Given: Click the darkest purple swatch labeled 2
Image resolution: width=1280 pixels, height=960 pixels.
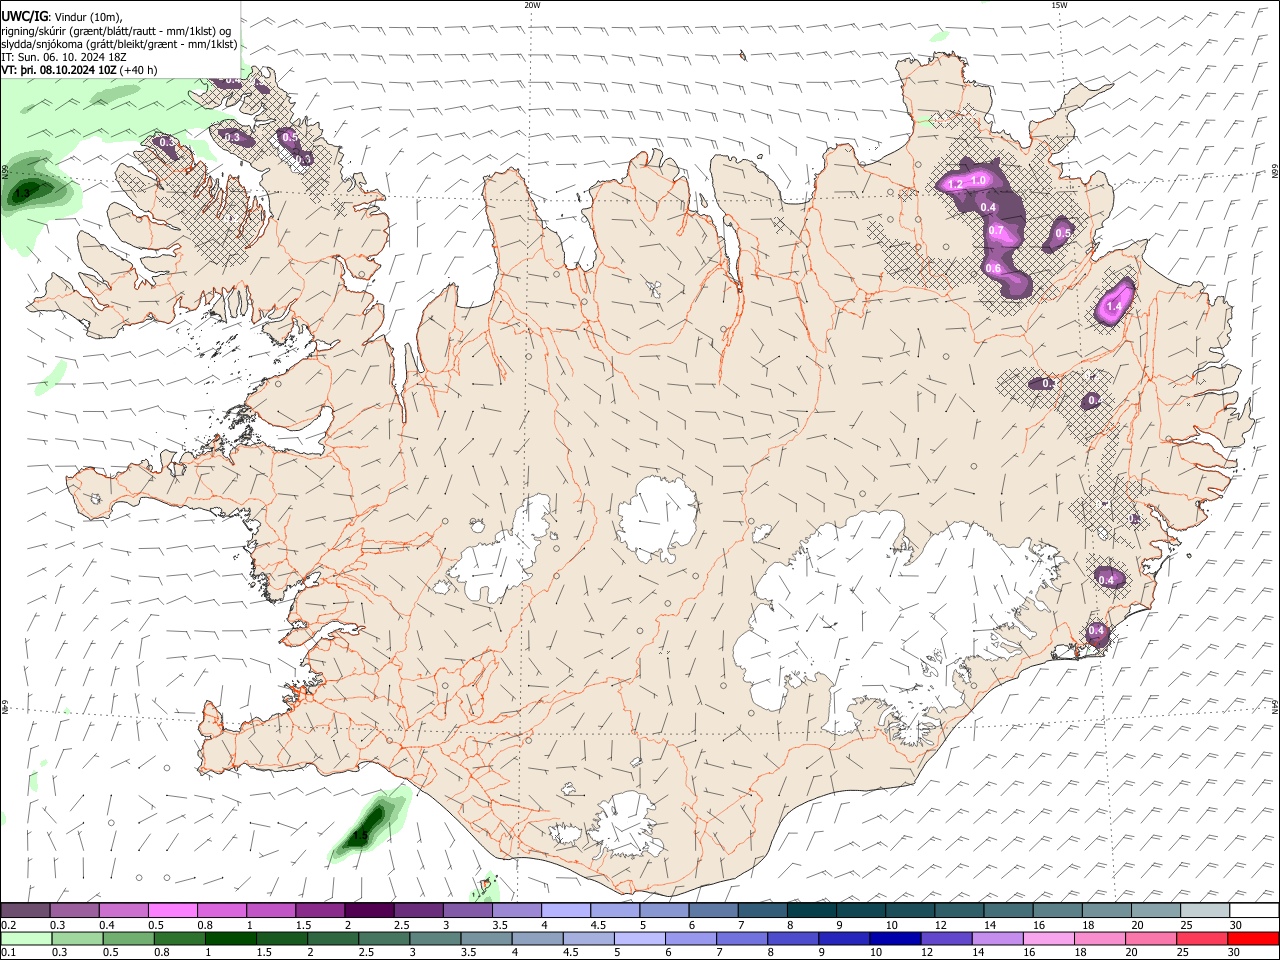Looking at the screenshot, I should pyautogui.click(x=368, y=911).
